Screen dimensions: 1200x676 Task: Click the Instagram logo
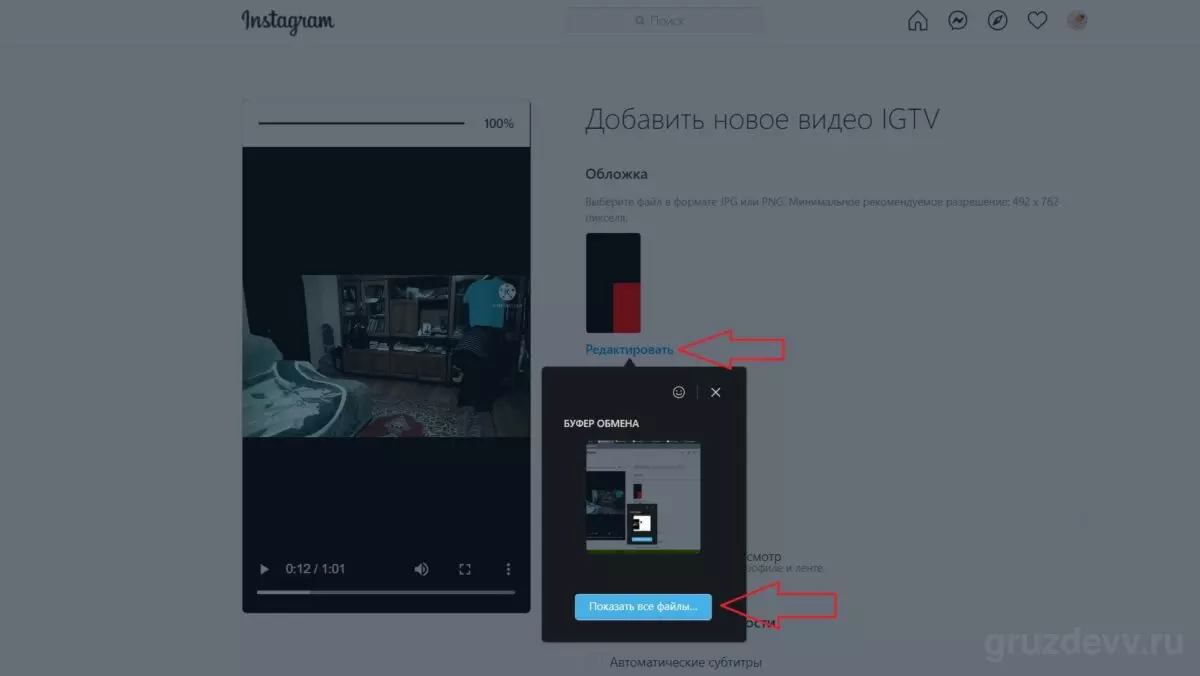pos(288,21)
